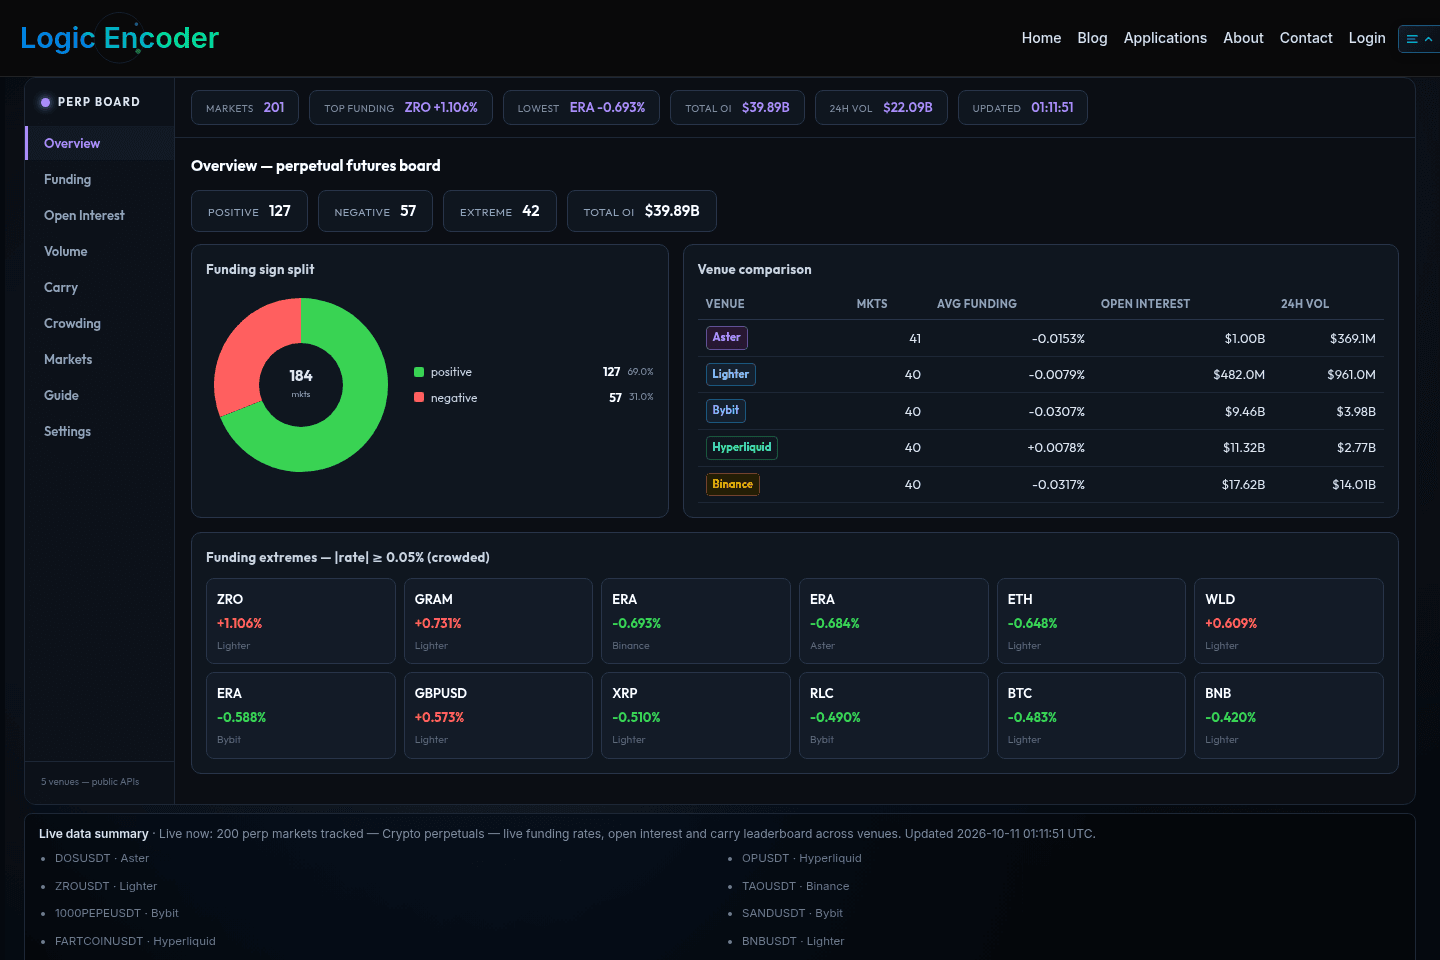Click TAOUSDT · Binance list entry
The height and width of the screenshot is (960, 1440).
[795, 886]
